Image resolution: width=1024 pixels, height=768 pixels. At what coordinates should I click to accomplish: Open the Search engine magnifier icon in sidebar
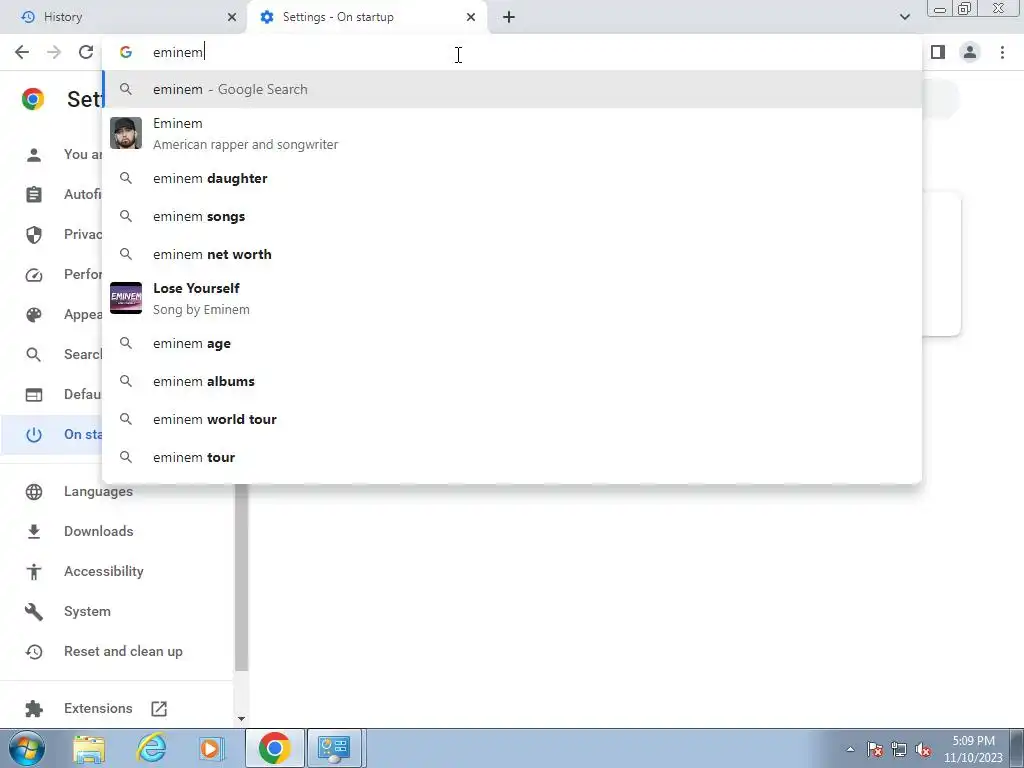34,355
